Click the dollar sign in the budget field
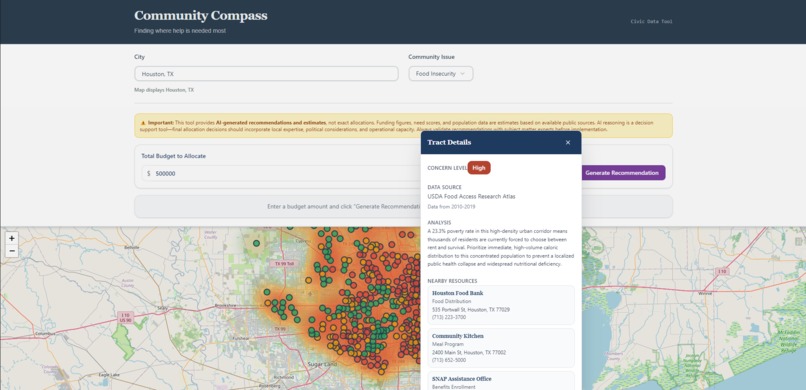The width and height of the screenshot is (806, 390). [149, 174]
